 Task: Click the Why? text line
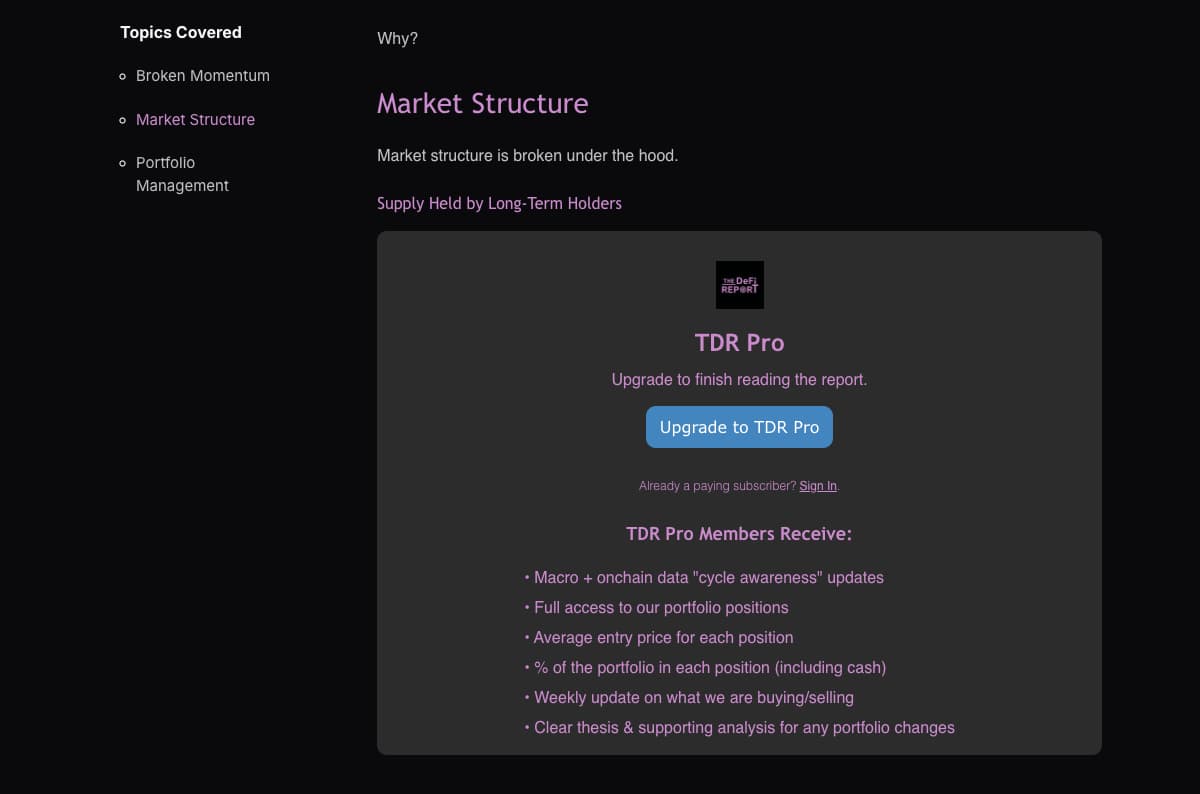click(x=395, y=38)
